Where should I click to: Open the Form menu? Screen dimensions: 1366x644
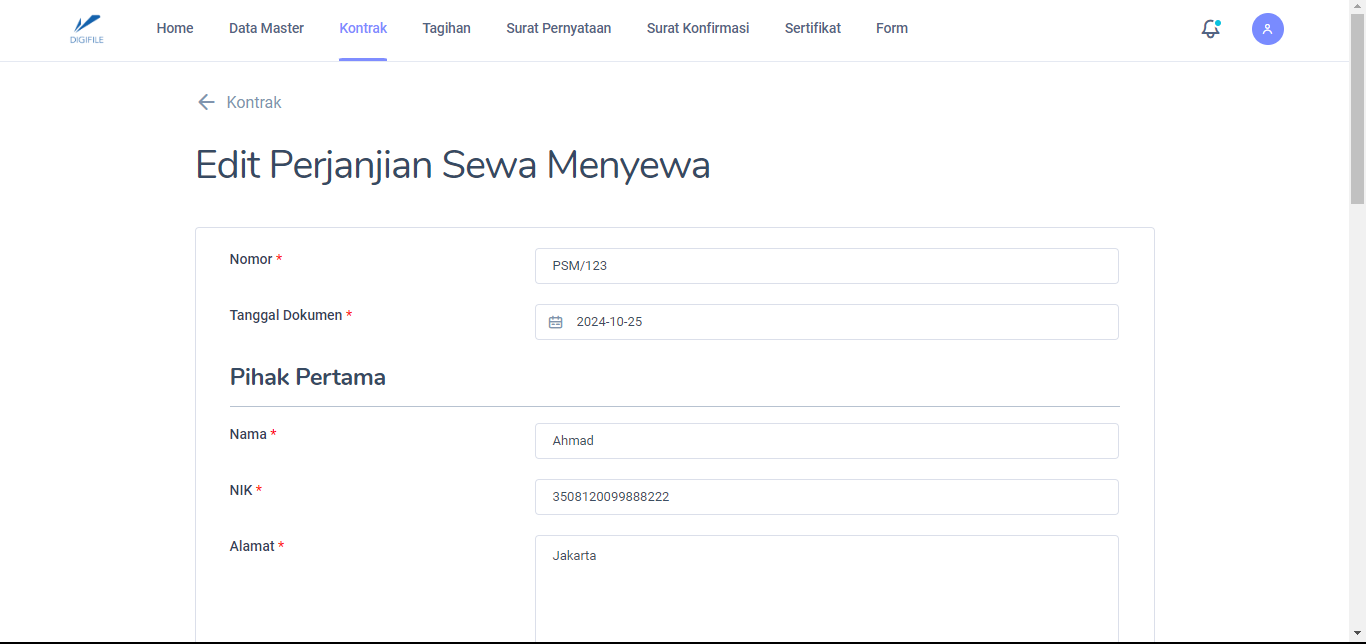pyautogui.click(x=891, y=28)
